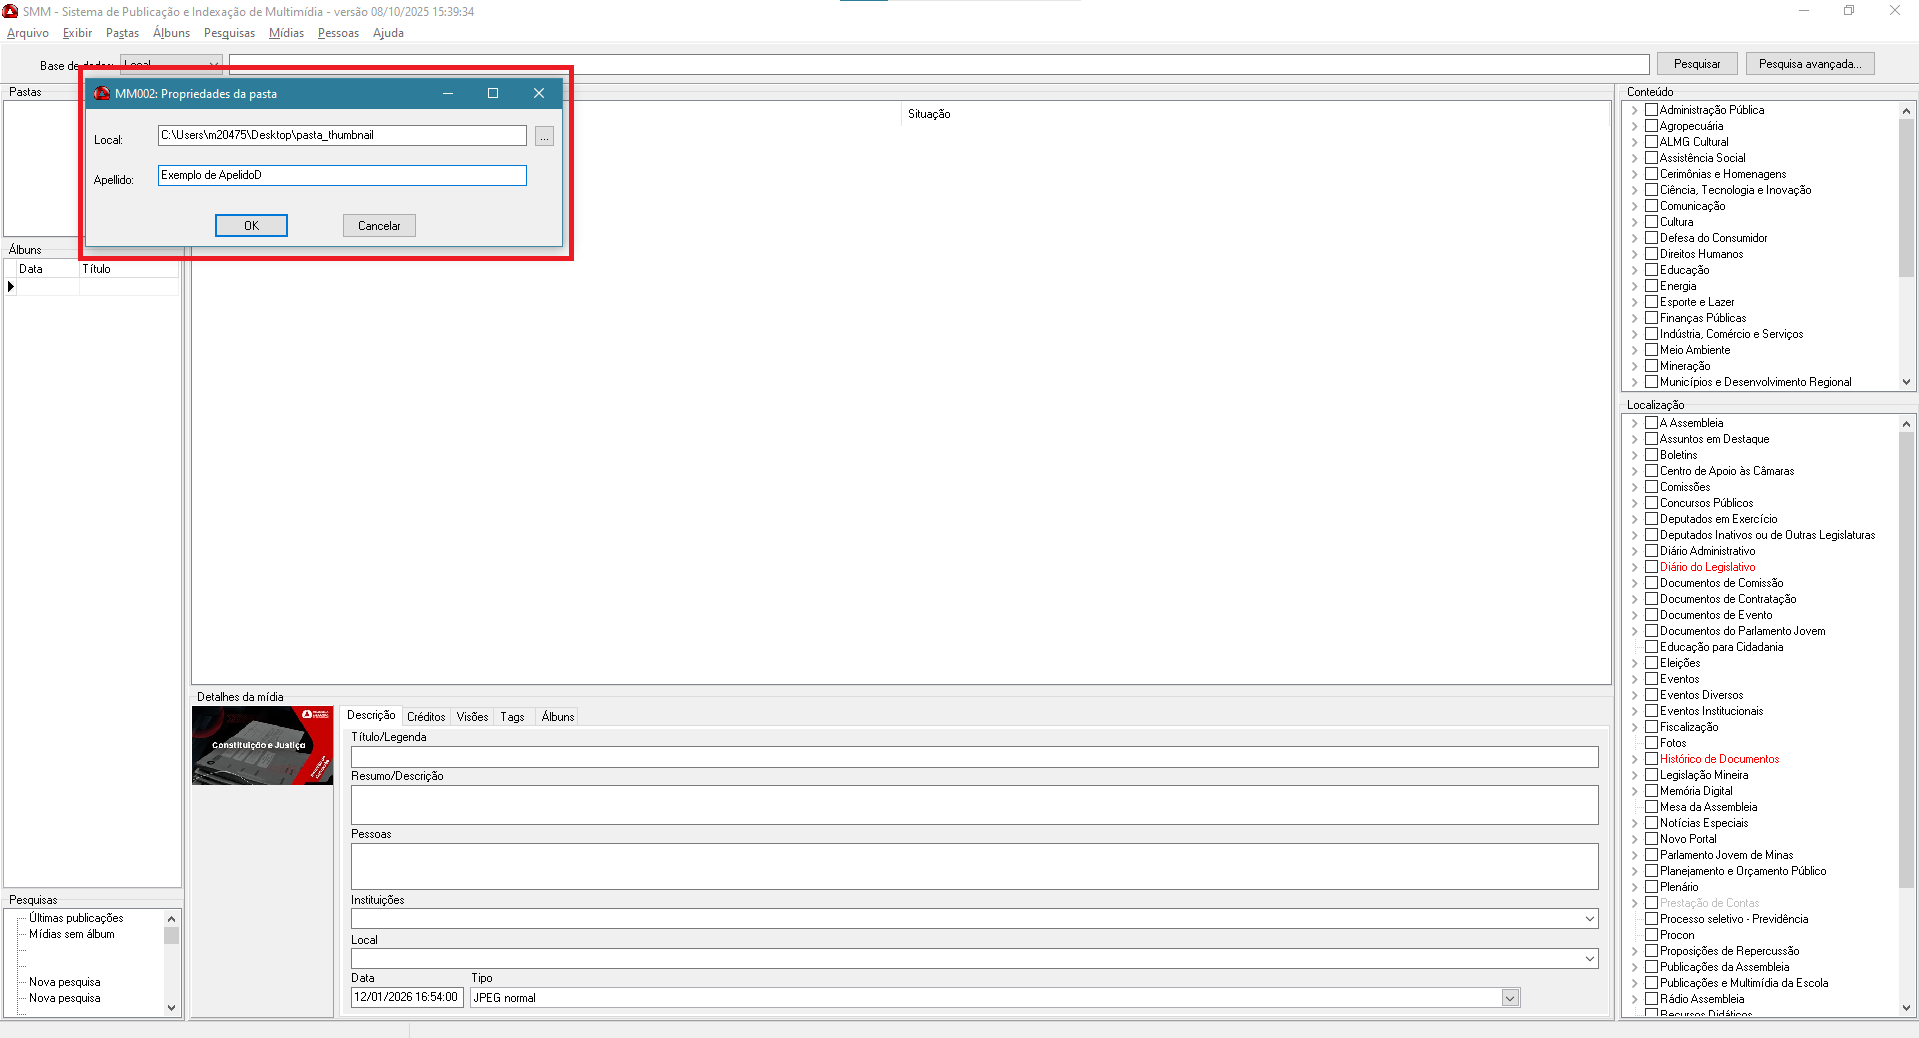Click the browse button beside the Local path

point(544,136)
